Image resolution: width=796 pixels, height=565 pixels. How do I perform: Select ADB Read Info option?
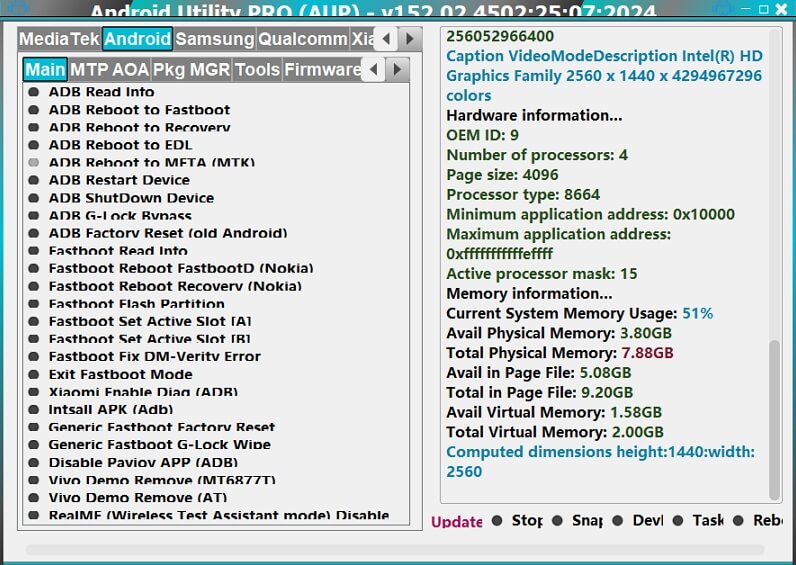91,92
